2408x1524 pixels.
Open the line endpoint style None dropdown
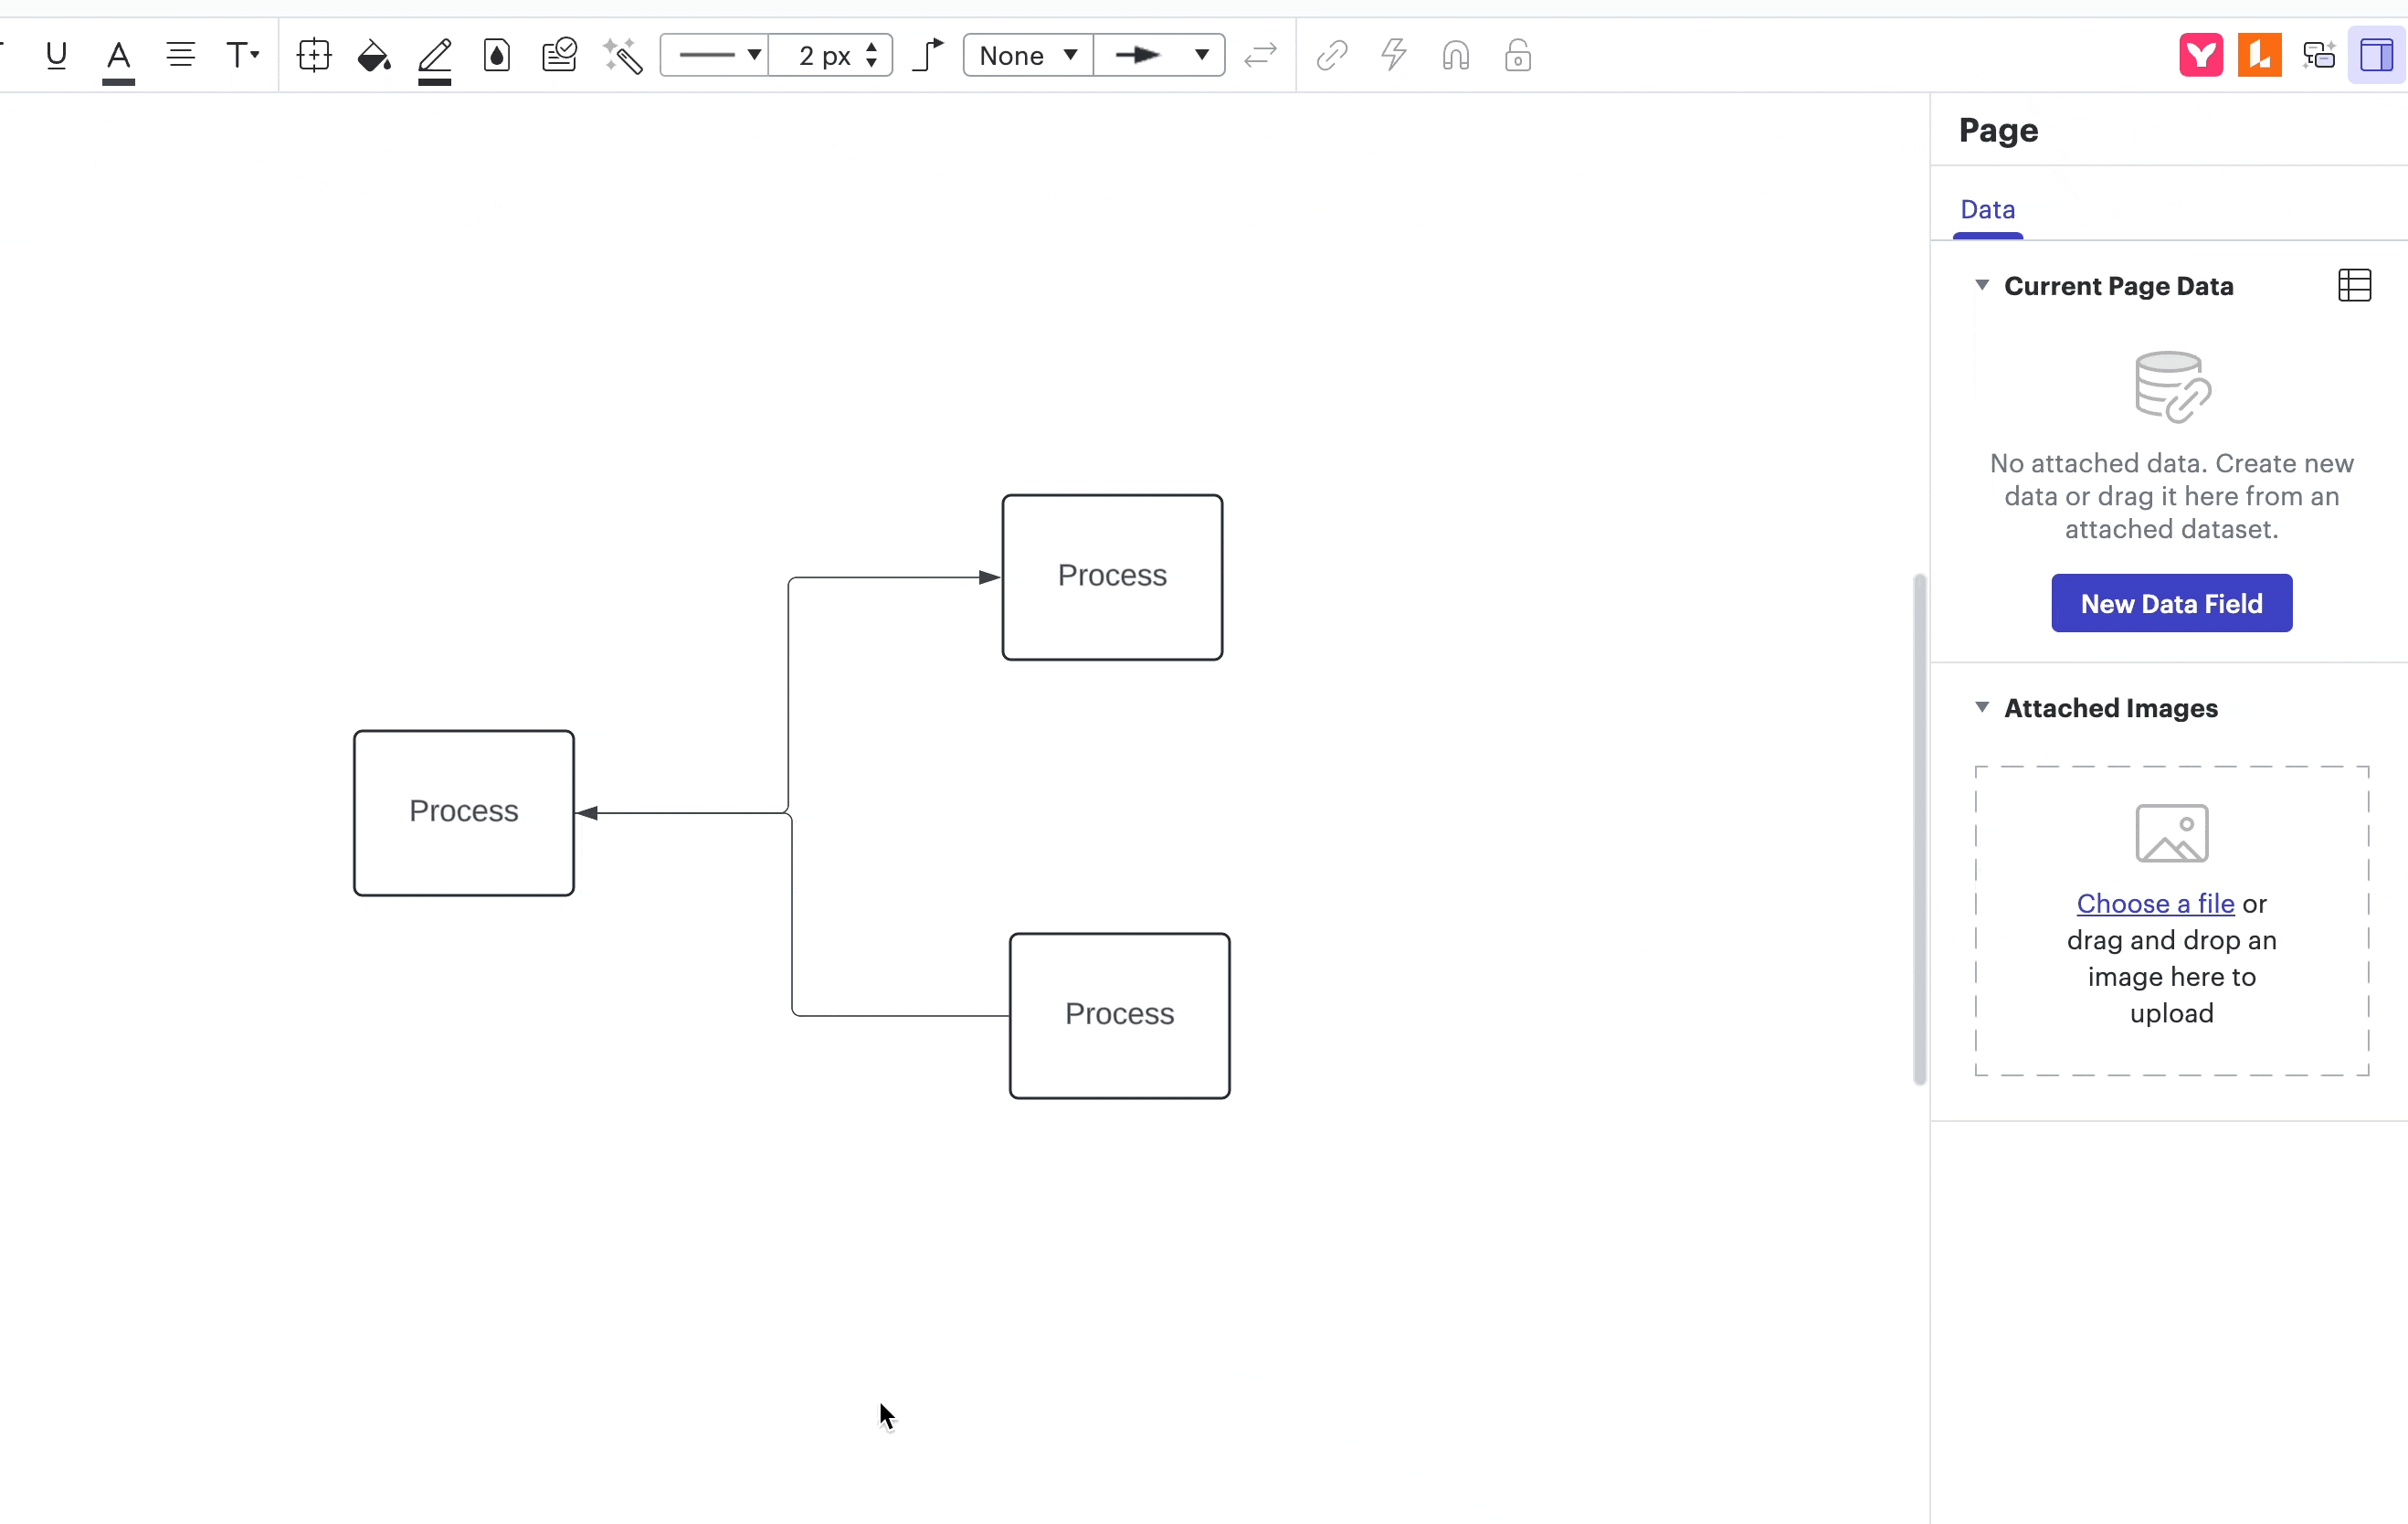point(1026,56)
